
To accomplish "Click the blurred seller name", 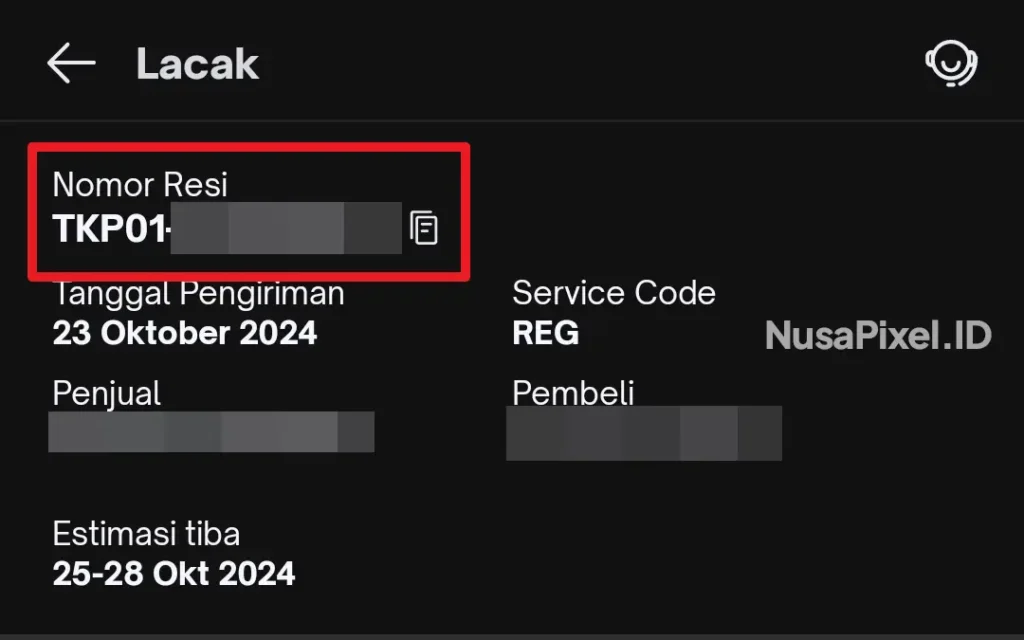I will (211, 432).
